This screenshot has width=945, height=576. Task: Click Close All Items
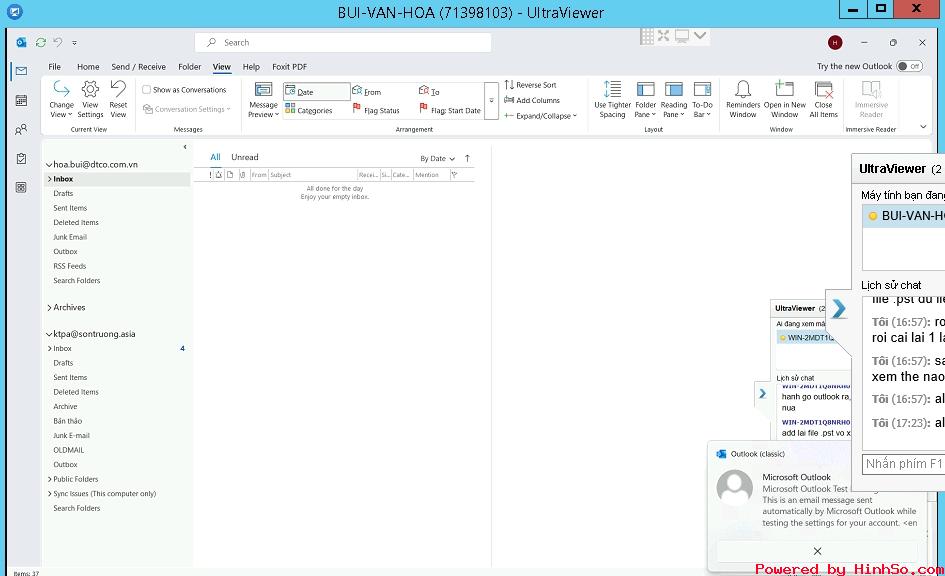[823, 99]
